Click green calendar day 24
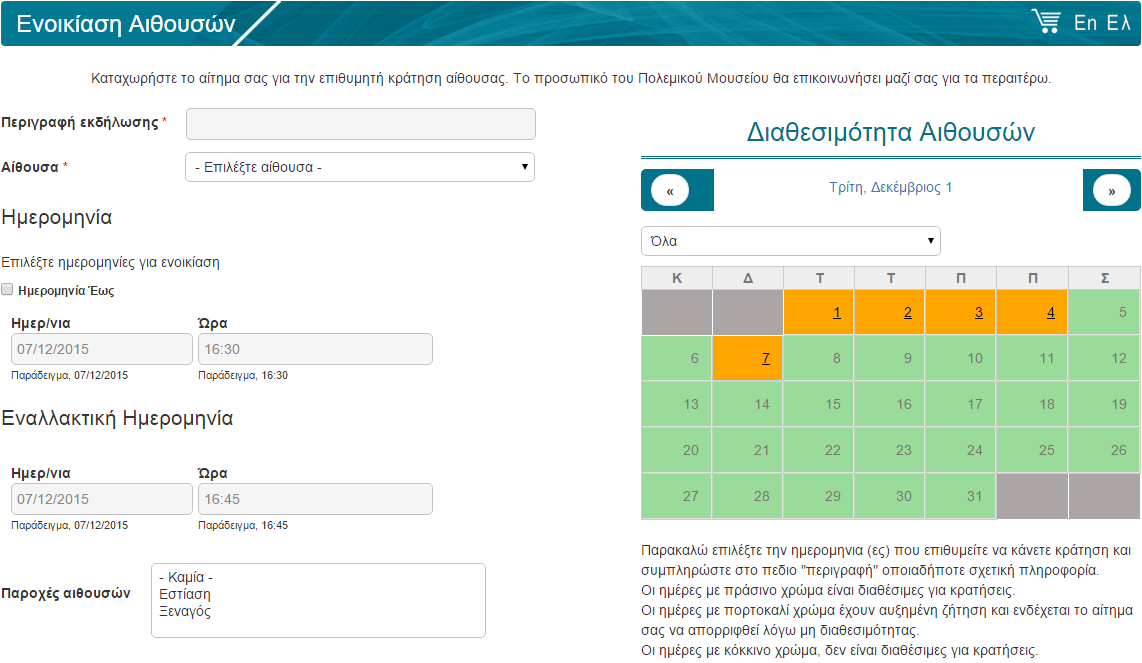The image size is (1142, 663). click(x=961, y=450)
